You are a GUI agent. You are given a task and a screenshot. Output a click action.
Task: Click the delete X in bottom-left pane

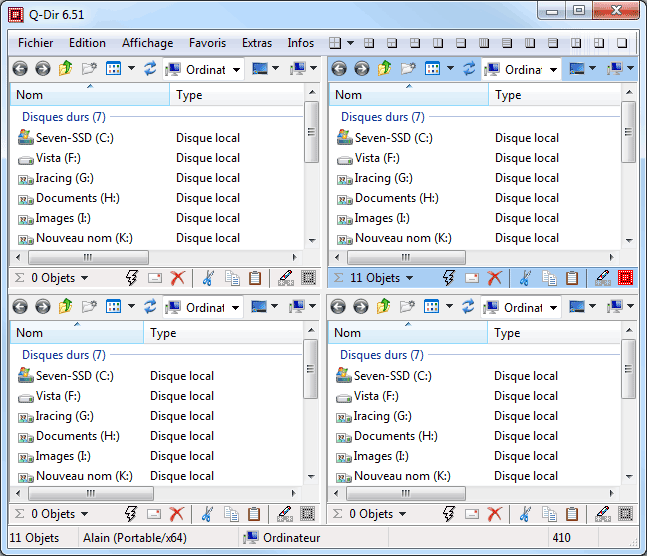[177, 514]
